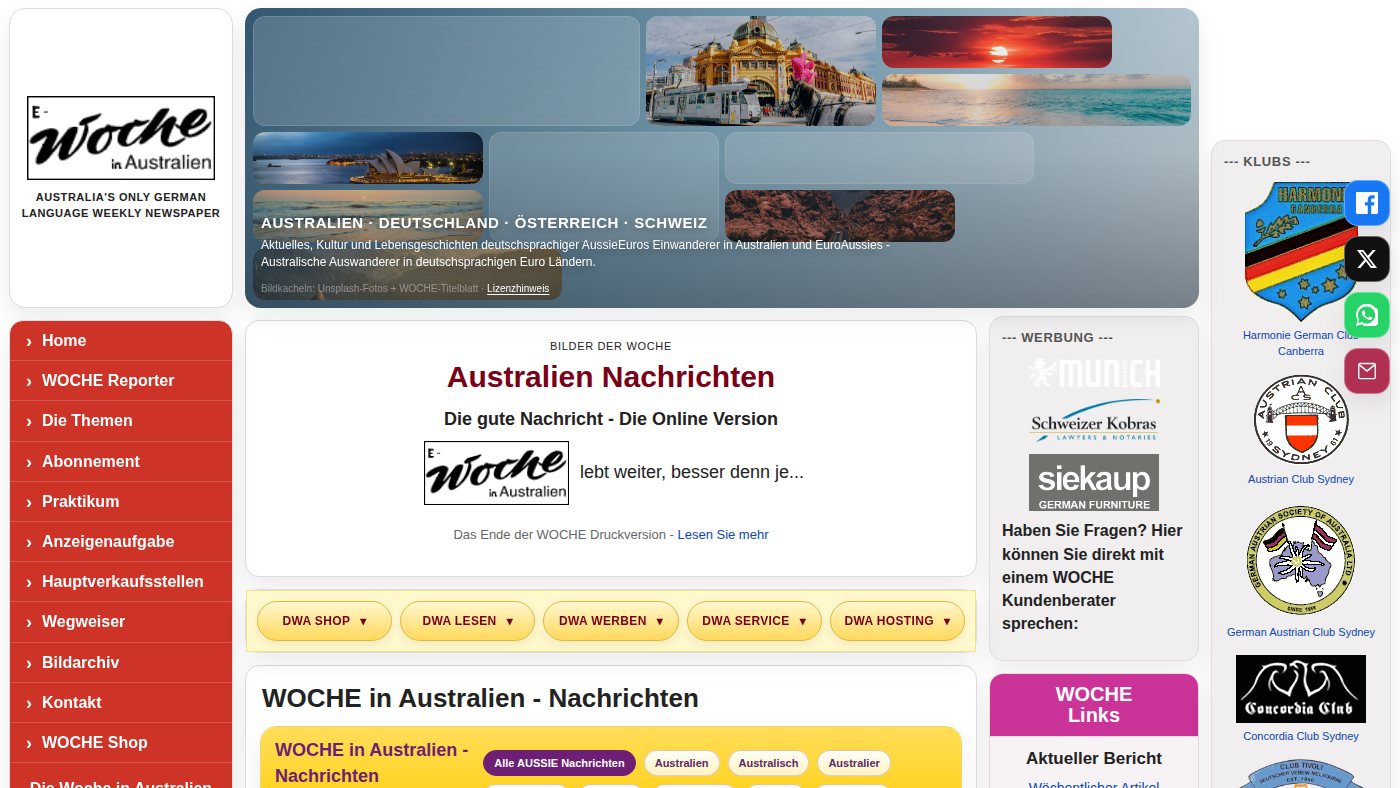Click the Flinders Street Station photo tile
The width and height of the screenshot is (1400, 788).
click(x=761, y=71)
